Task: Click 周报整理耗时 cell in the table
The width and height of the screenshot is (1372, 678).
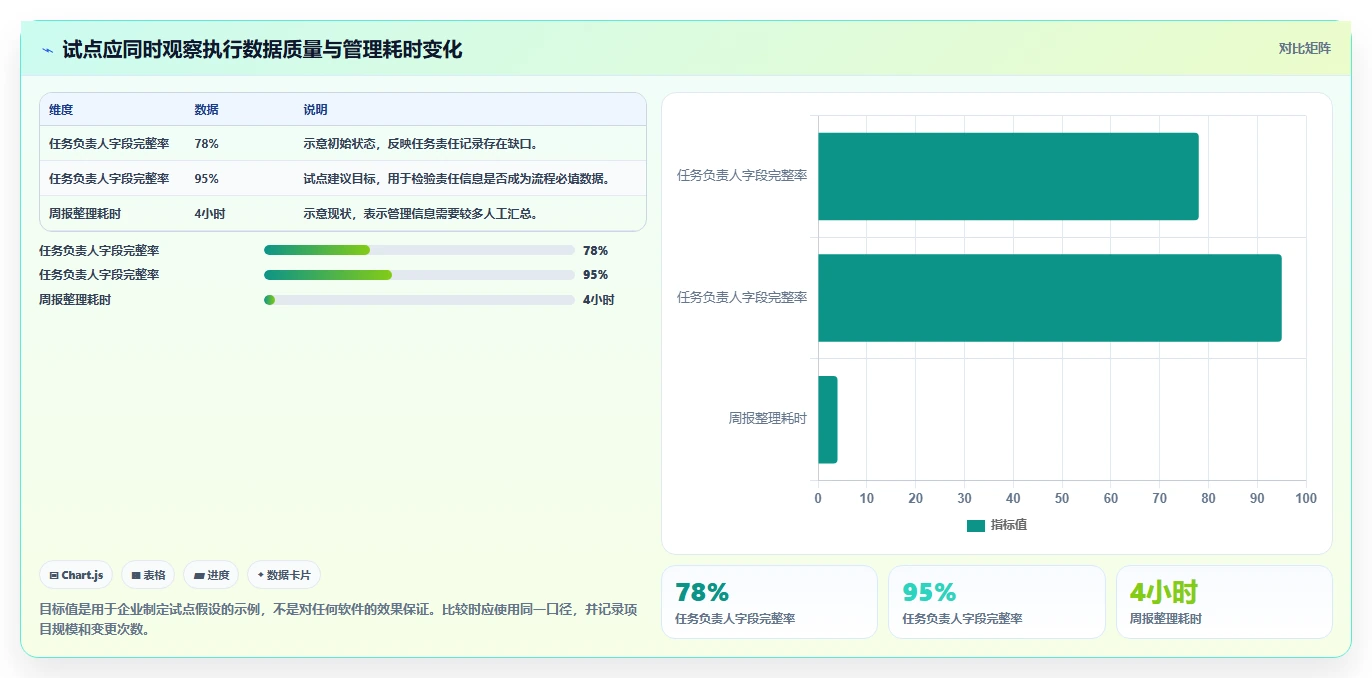Action: coord(85,214)
